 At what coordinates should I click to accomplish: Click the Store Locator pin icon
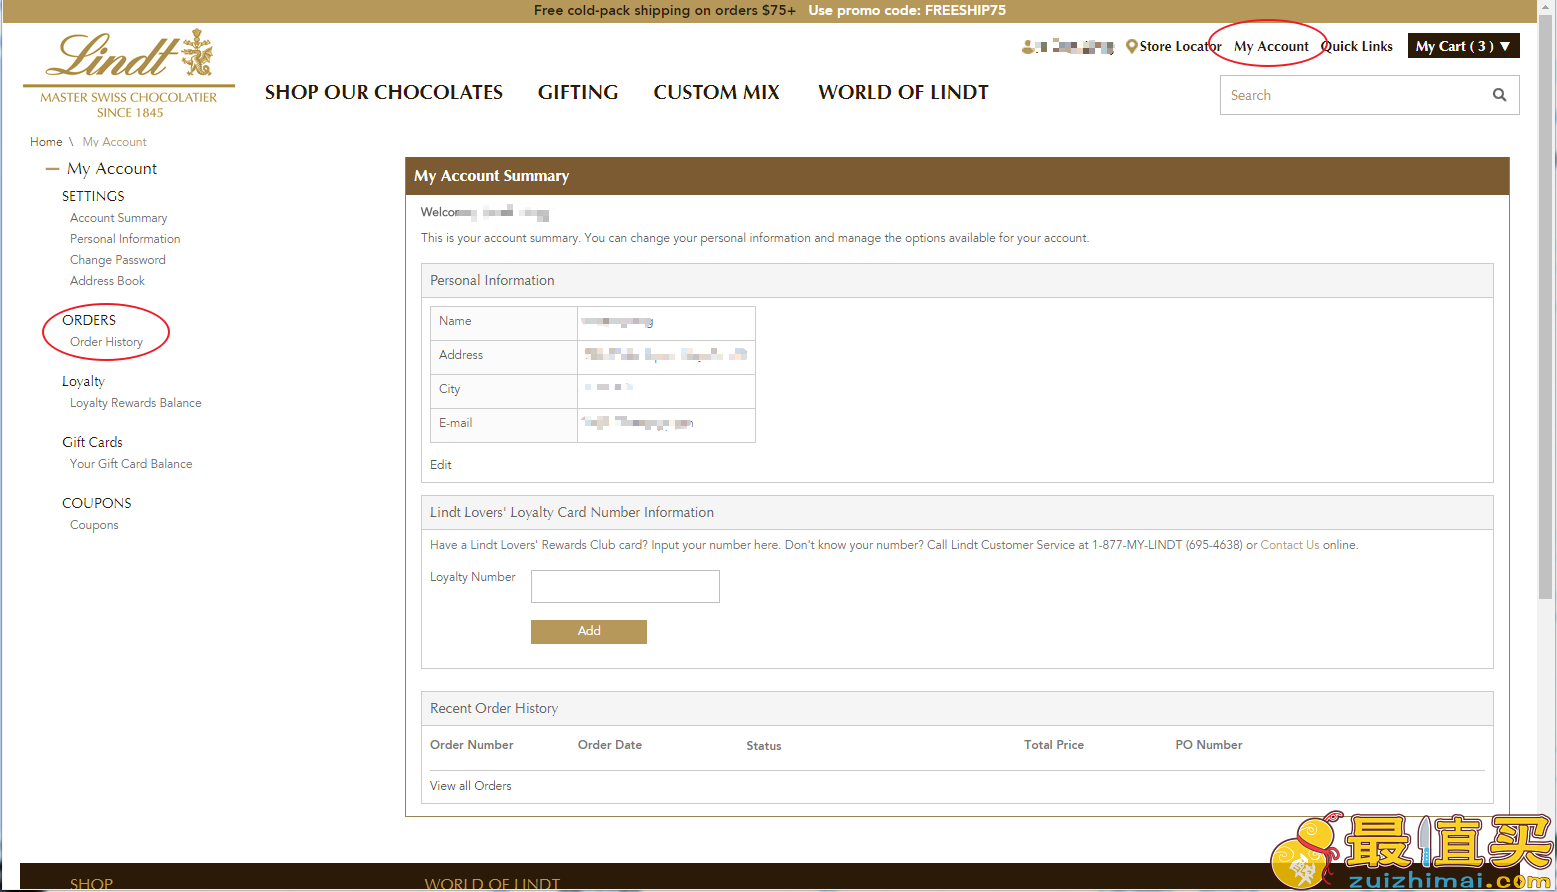1131,46
